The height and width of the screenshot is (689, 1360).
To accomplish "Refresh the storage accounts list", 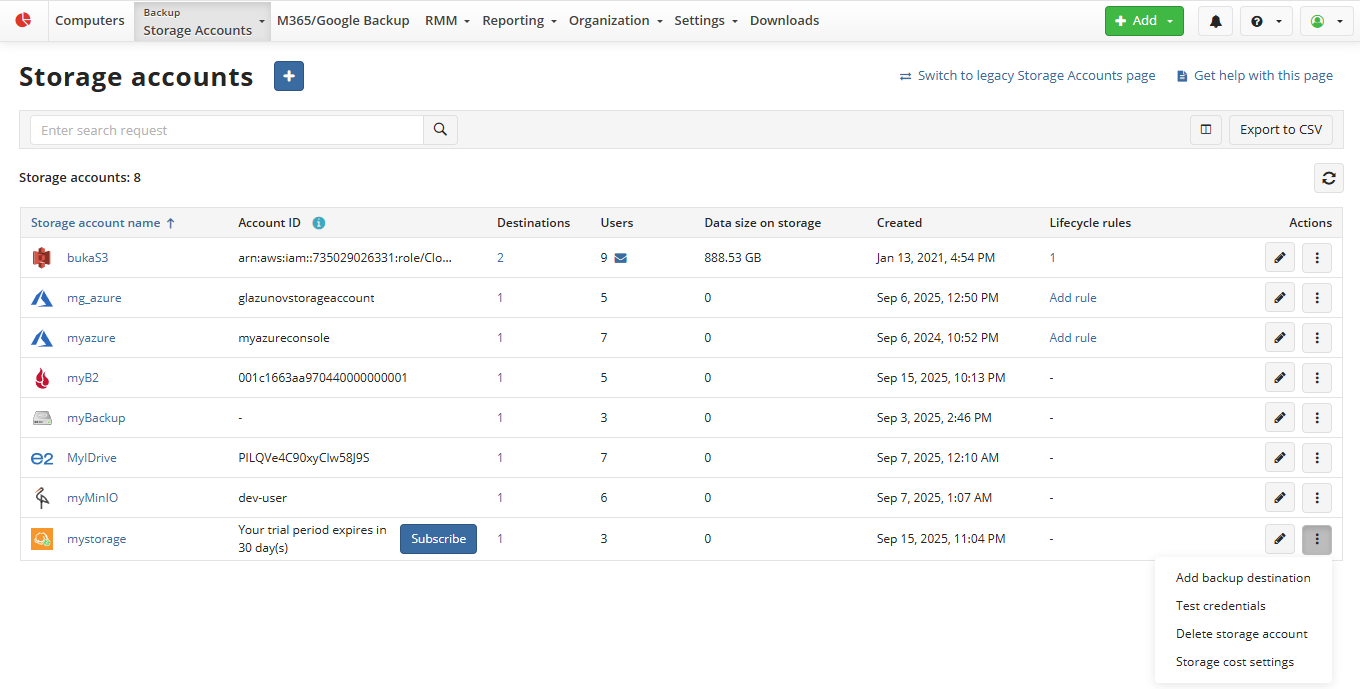I will [x=1328, y=178].
